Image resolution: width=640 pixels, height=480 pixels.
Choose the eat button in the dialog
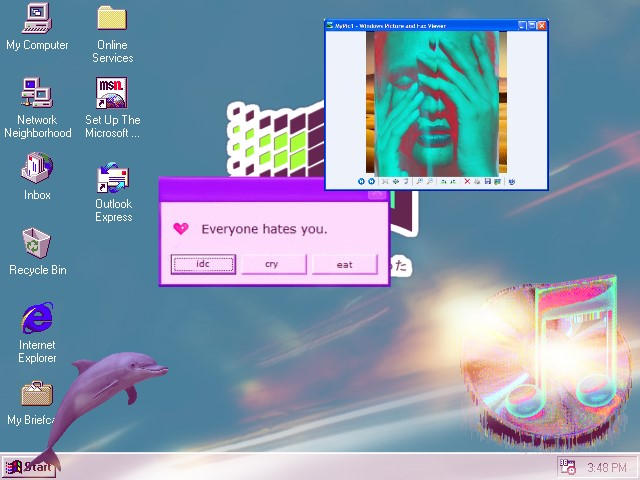click(x=344, y=264)
